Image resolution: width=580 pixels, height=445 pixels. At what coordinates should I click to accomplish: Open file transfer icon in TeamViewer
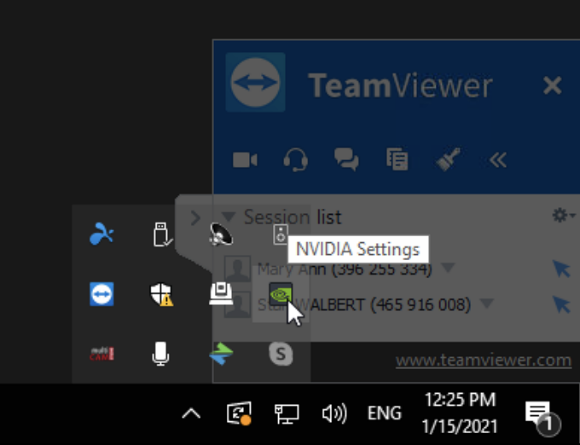pos(397,159)
